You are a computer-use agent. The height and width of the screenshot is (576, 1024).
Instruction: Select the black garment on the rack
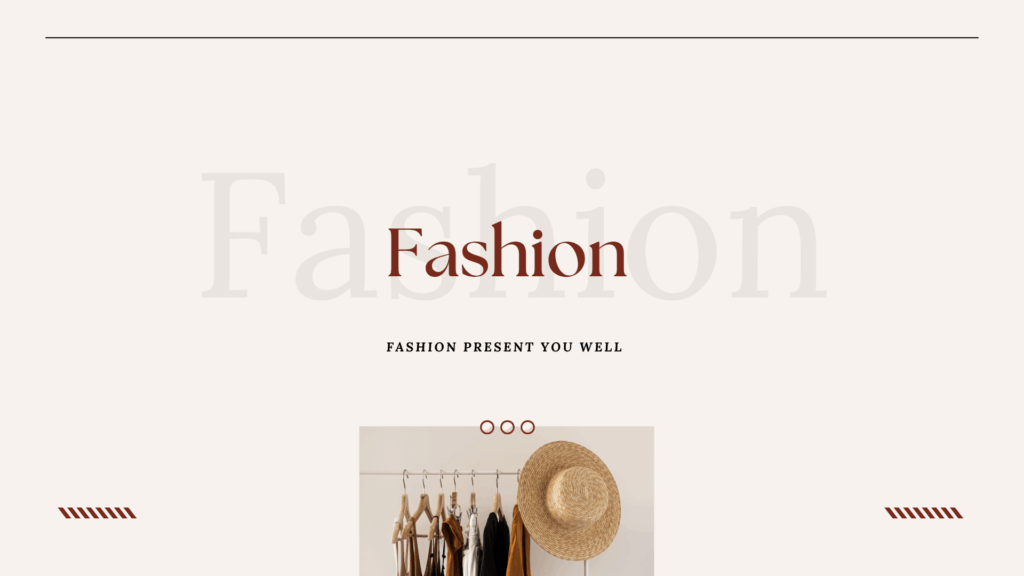pos(496,545)
